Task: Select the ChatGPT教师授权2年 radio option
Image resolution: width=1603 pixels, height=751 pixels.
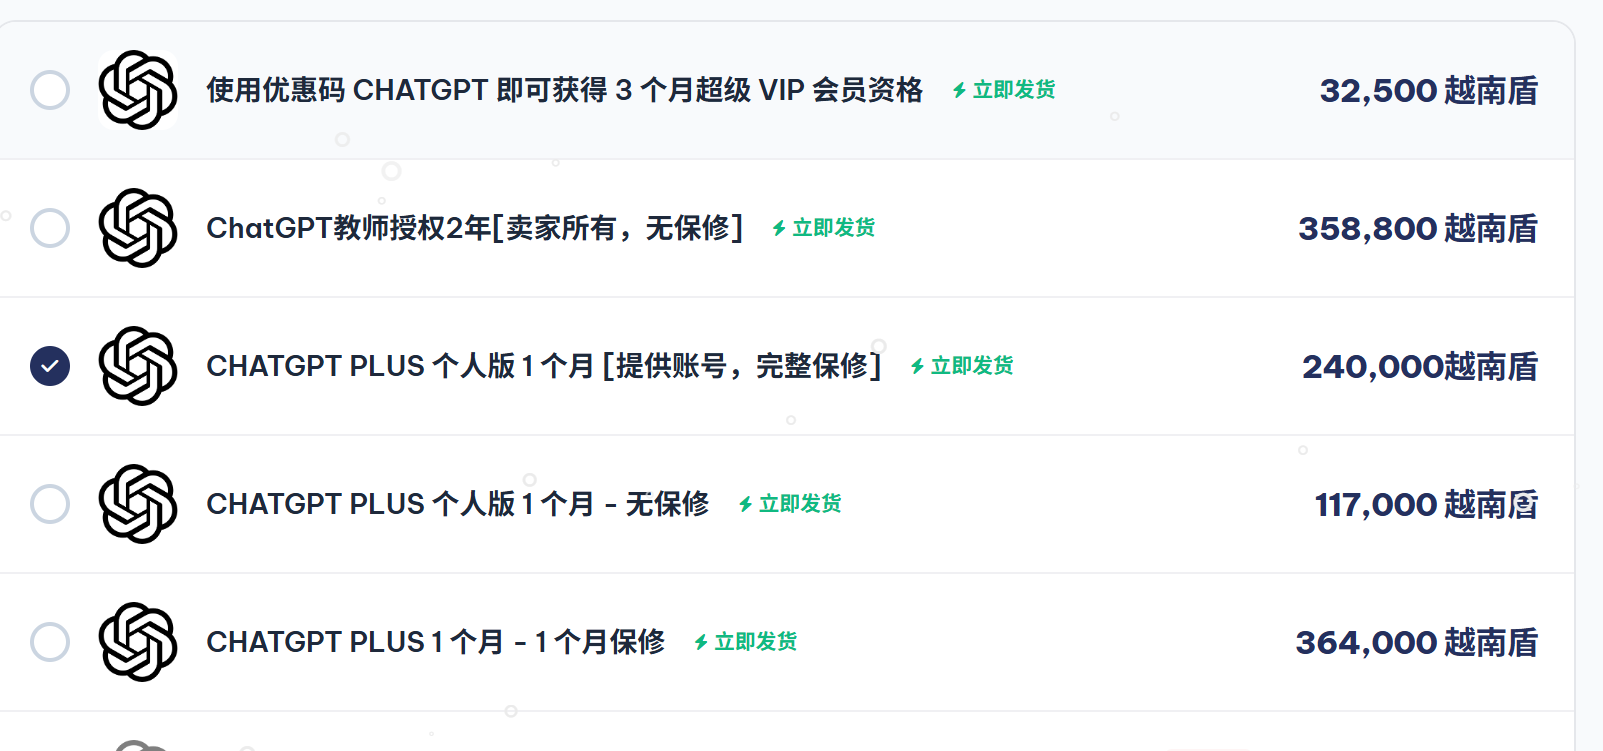Action: pos(50,228)
